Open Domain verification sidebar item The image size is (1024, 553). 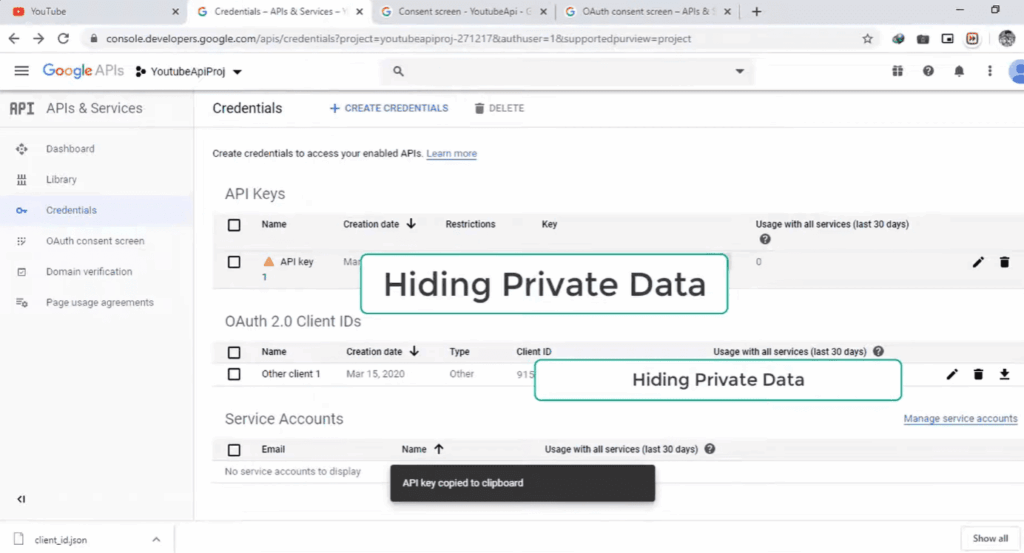tap(89, 272)
